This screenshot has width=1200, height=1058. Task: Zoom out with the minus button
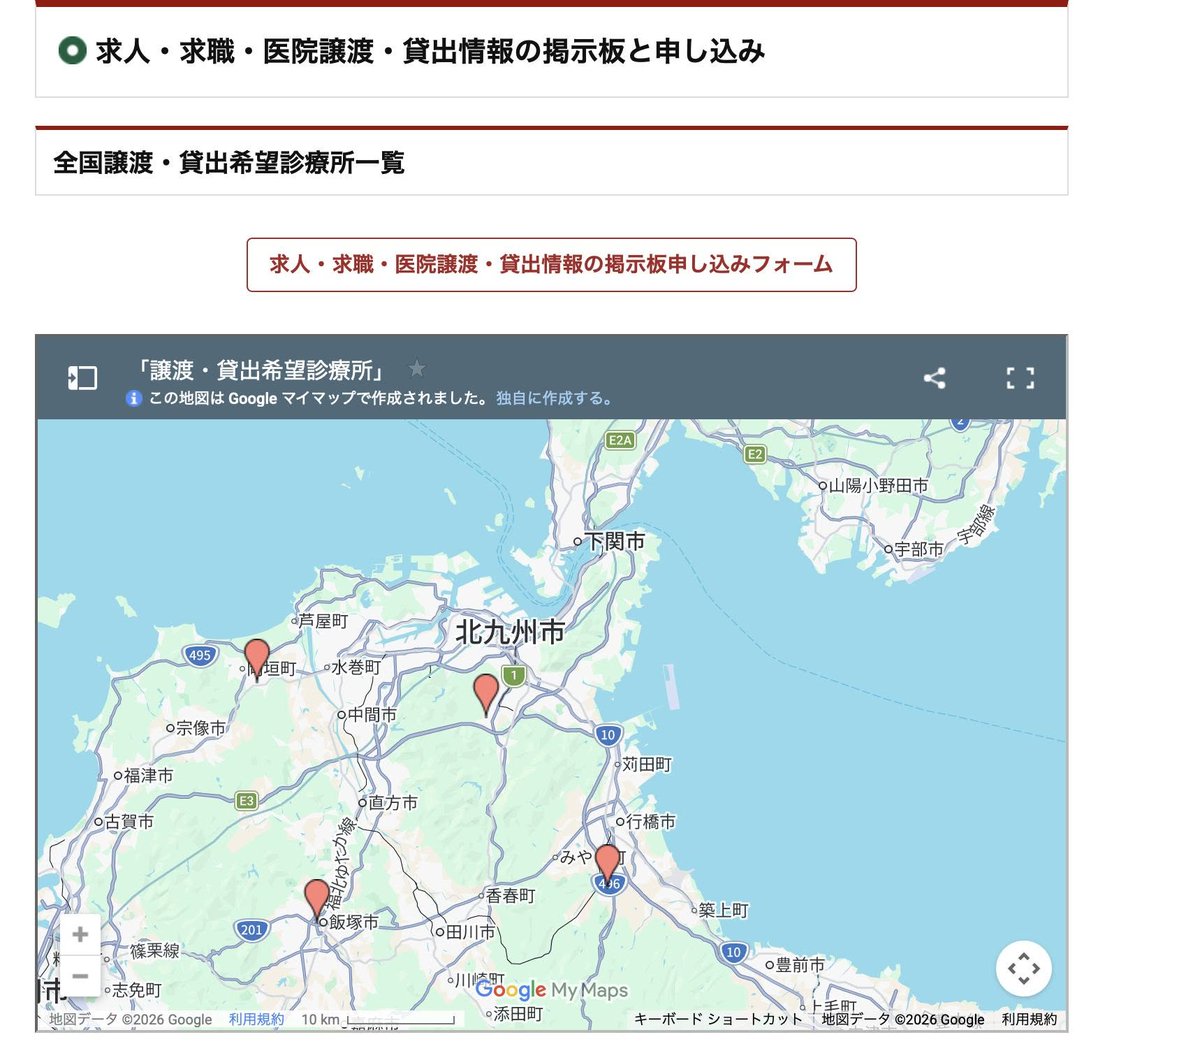(80, 976)
